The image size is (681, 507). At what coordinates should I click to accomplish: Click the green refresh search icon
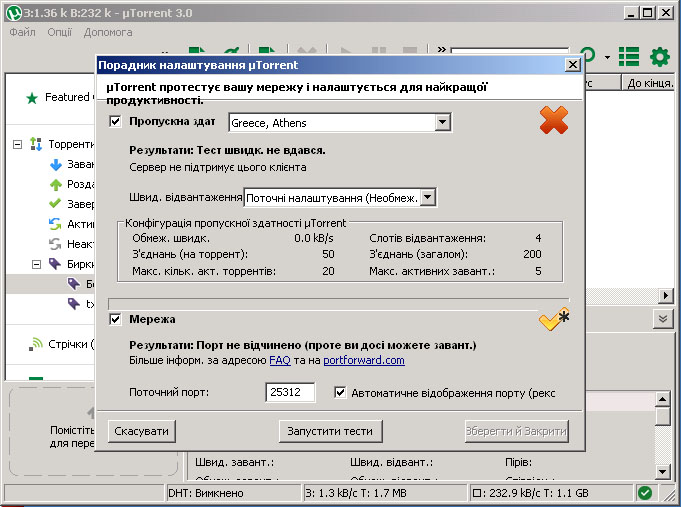click(588, 55)
